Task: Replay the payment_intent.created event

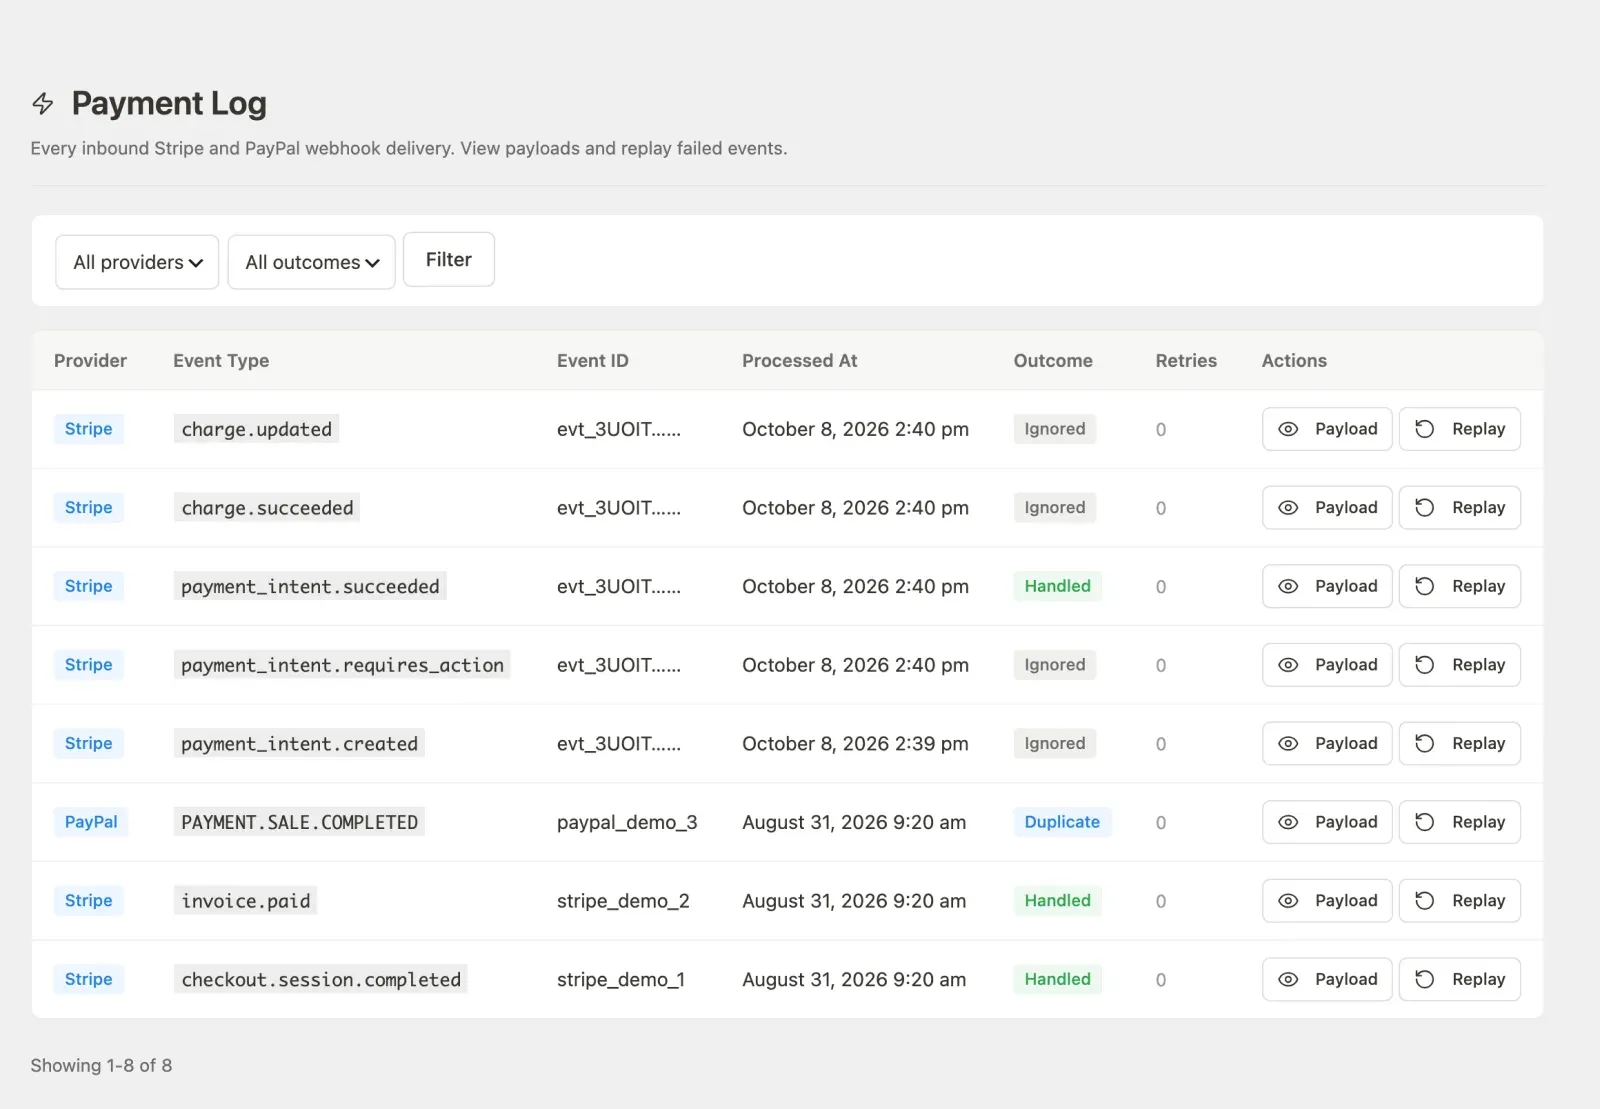Action: [1460, 744]
